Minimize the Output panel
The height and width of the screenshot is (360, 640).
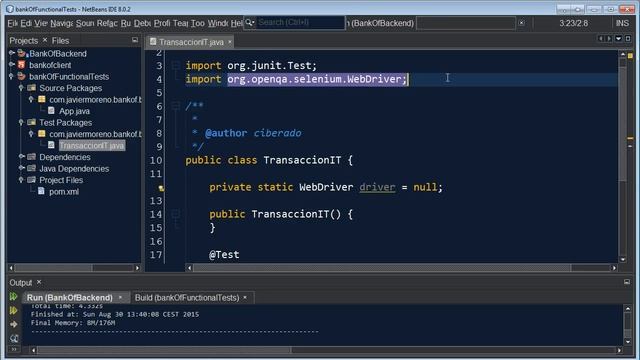coord(627,282)
